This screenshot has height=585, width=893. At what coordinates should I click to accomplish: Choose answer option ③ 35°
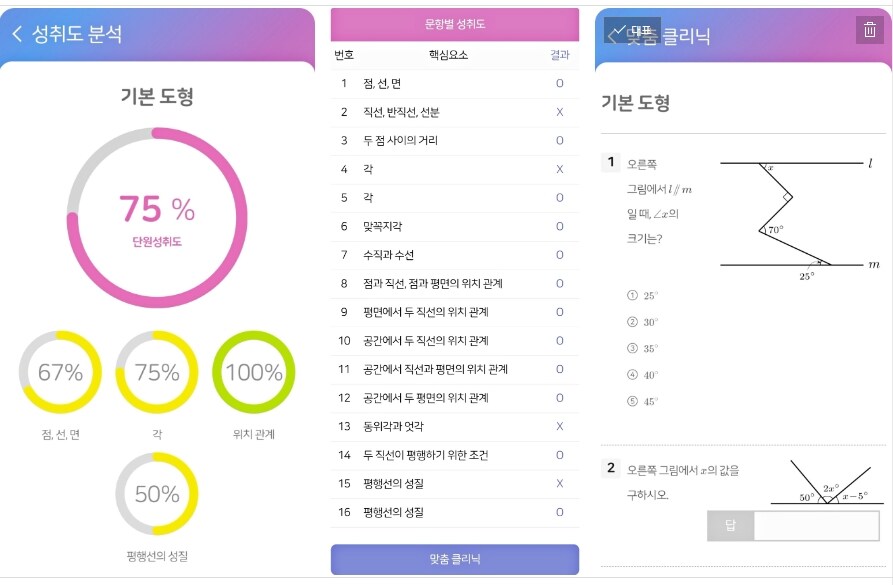pos(642,348)
